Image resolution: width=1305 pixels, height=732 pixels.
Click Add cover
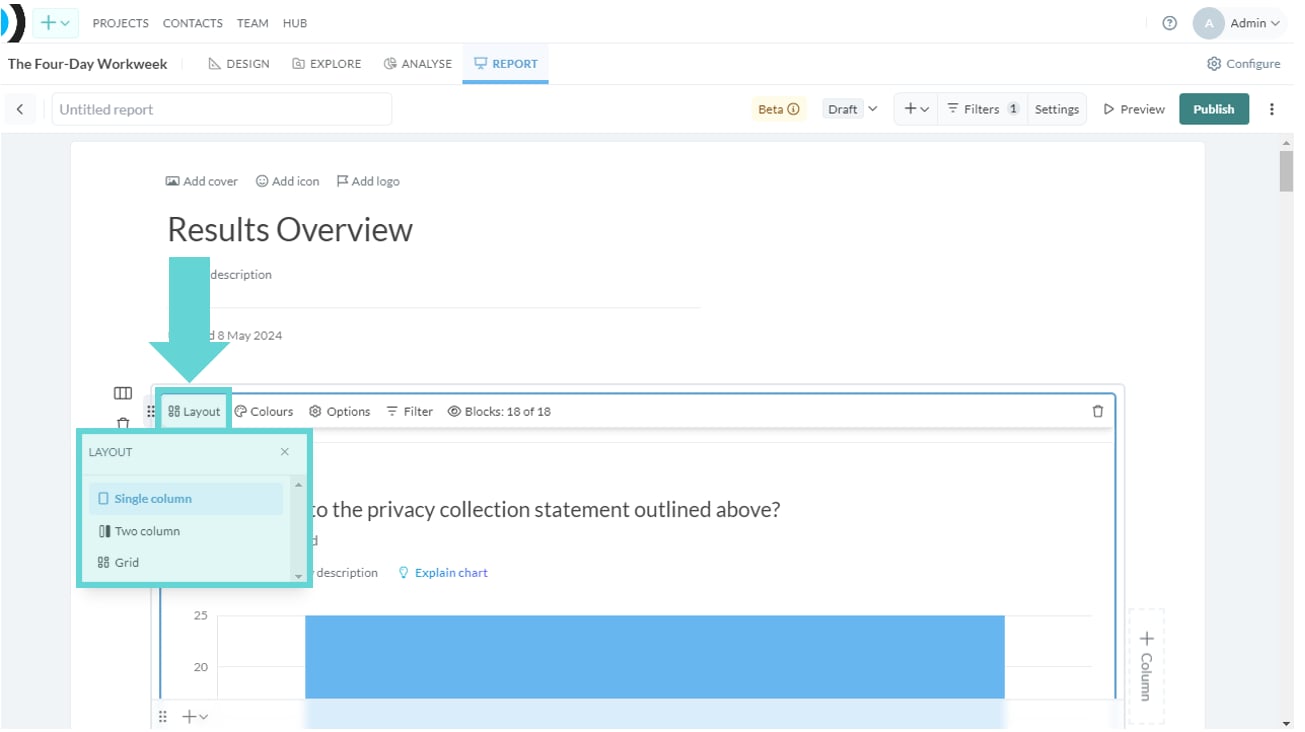click(202, 181)
